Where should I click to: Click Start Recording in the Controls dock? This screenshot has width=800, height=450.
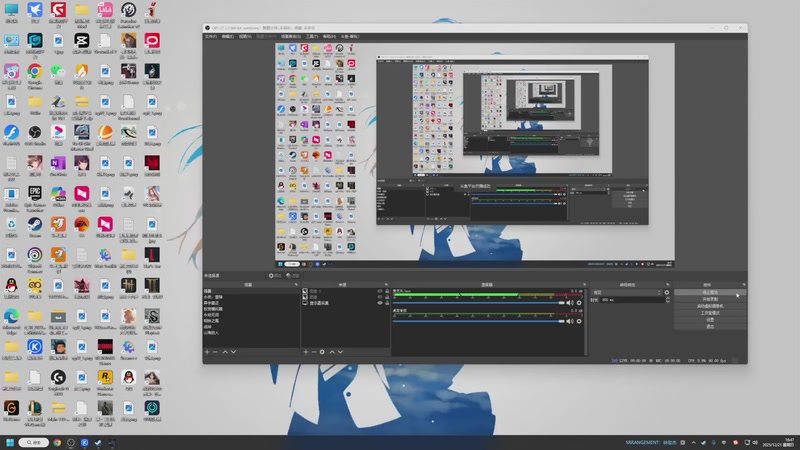[x=710, y=299]
